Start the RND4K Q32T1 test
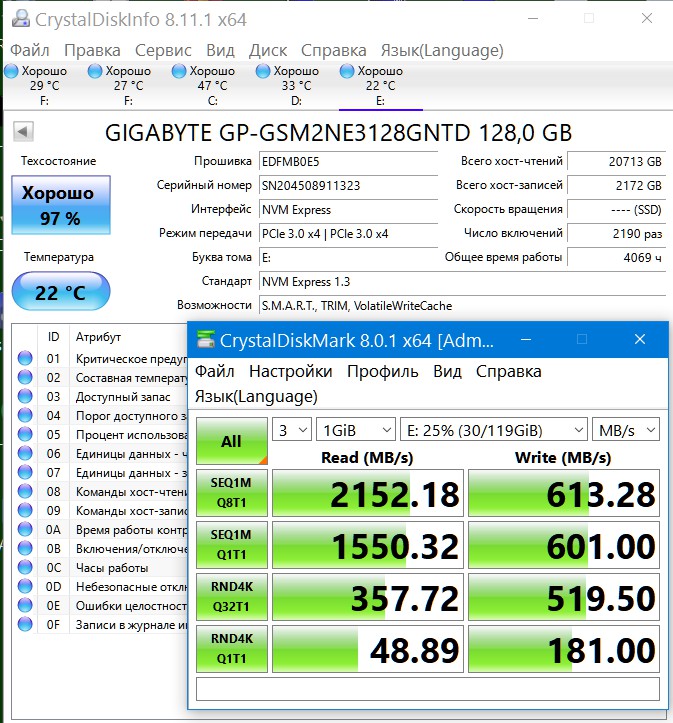This screenshot has width=673, height=723. tap(232, 597)
